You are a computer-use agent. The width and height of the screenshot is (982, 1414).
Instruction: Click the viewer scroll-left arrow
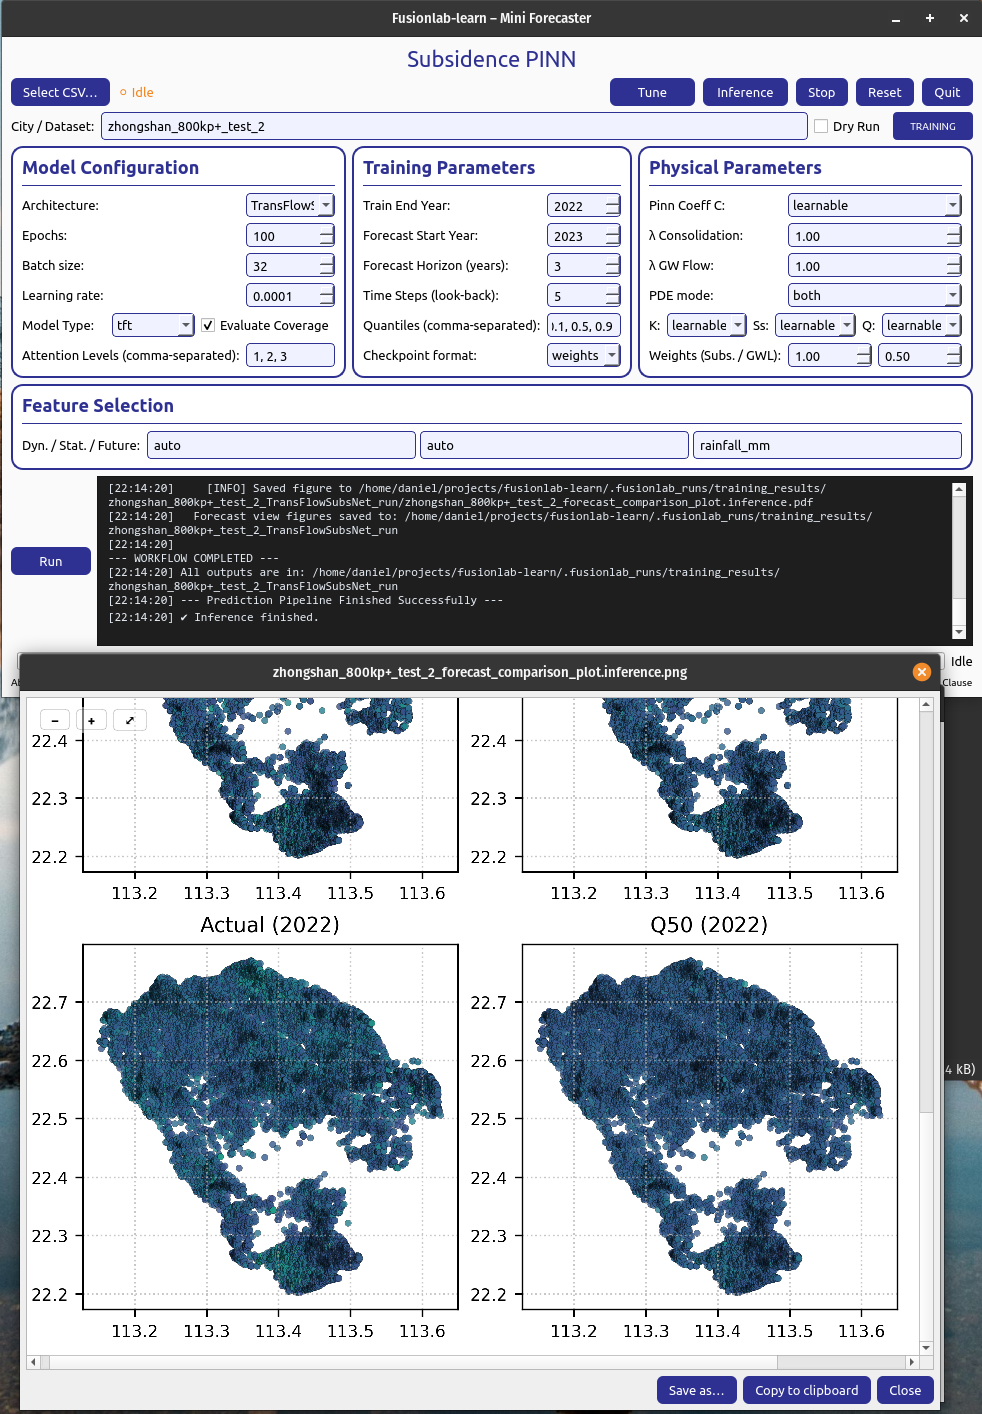(x=33, y=1361)
